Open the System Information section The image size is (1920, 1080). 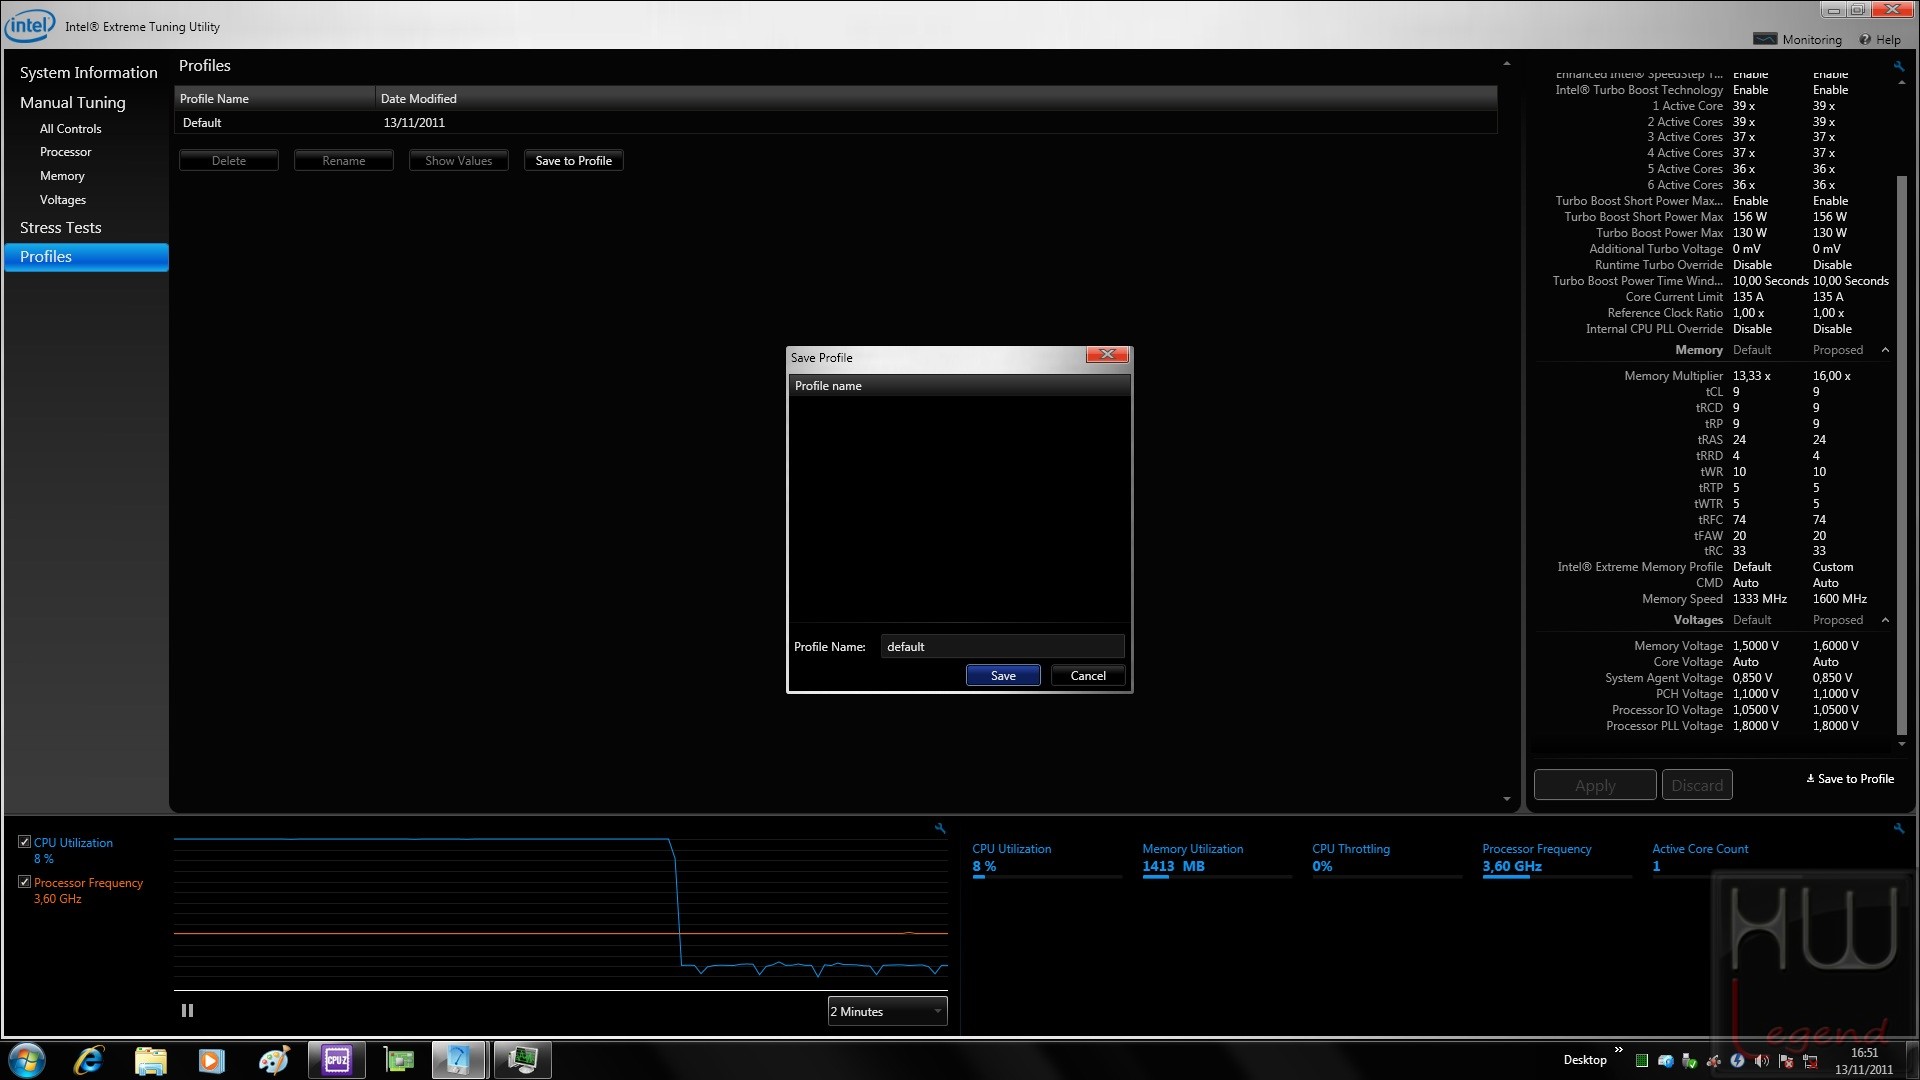pyautogui.click(x=88, y=73)
